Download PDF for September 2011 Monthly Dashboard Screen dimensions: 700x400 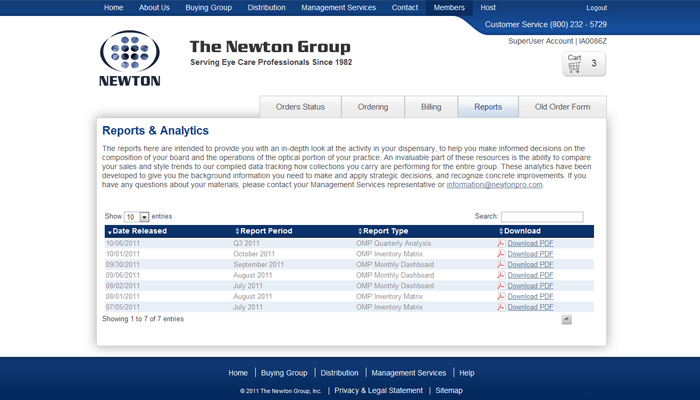tap(530, 265)
